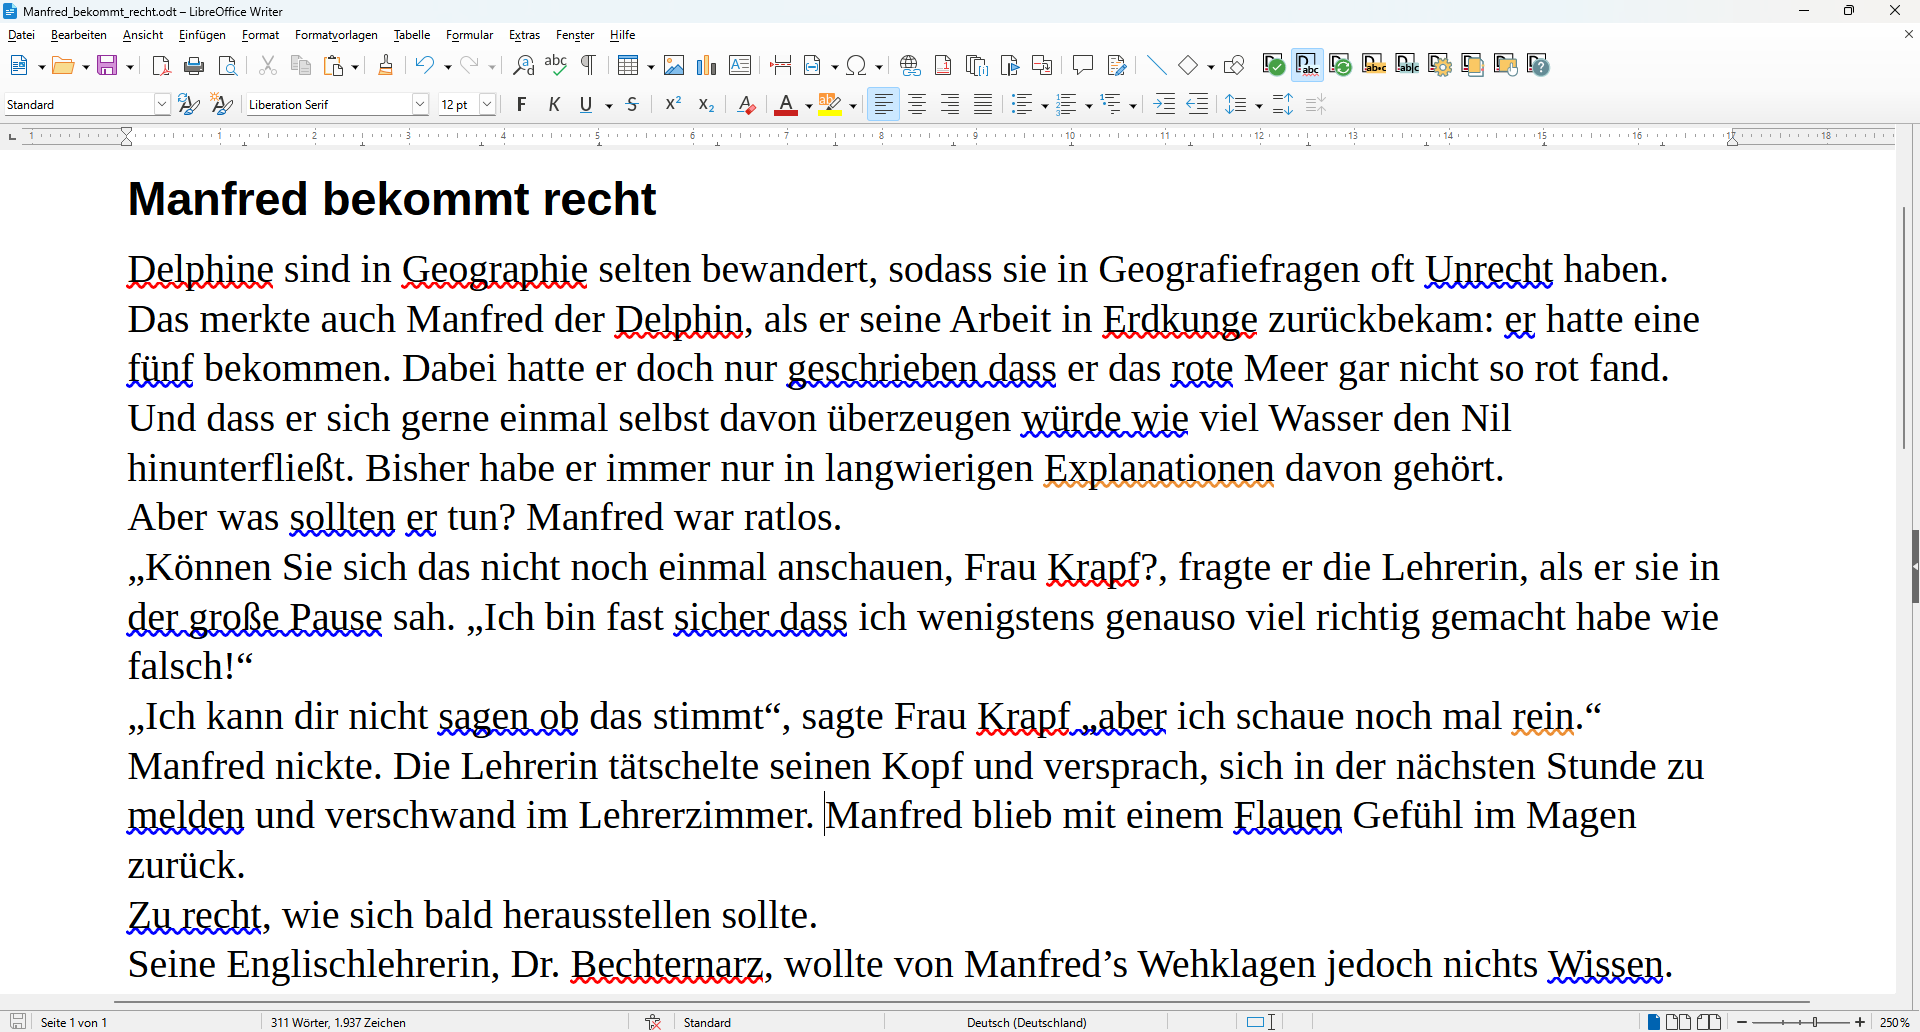This screenshot has height=1032, width=1920.
Task: Open Find and Replace icon
Action: pyautogui.click(x=523, y=66)
